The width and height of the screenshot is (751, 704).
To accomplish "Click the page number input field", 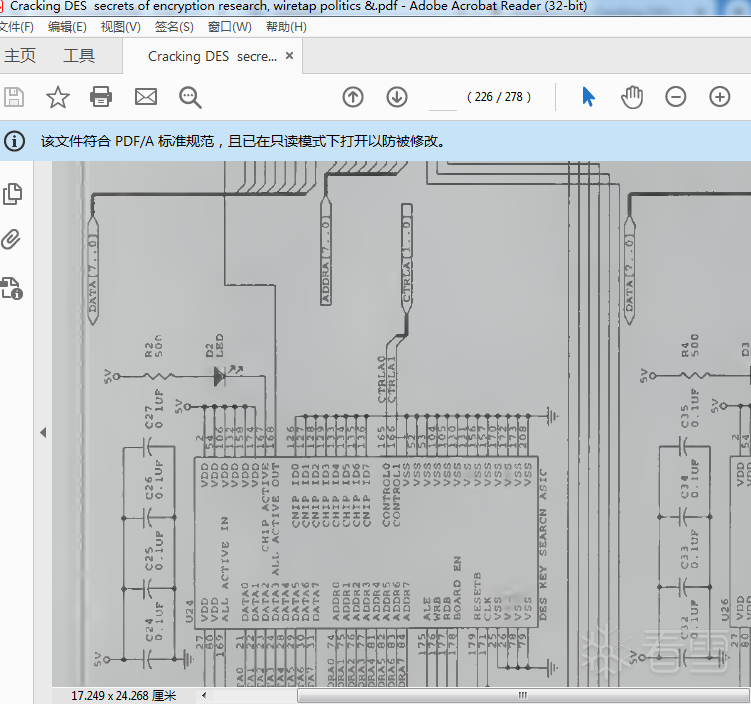I will pyautogui.click(x=443, y=98).
